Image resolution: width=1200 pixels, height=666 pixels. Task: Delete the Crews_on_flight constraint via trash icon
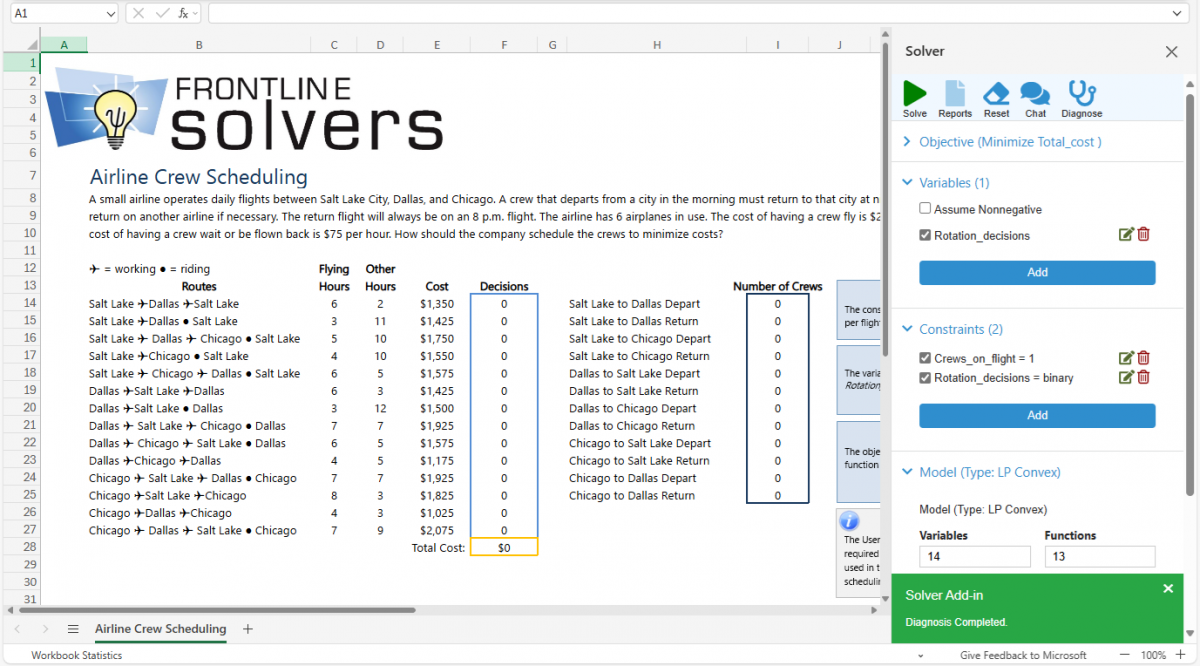[1144, 357]
